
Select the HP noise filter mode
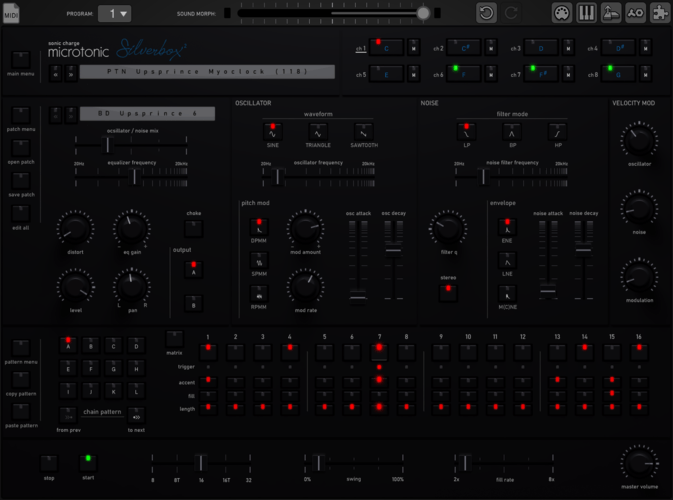[x=558, y=133]
